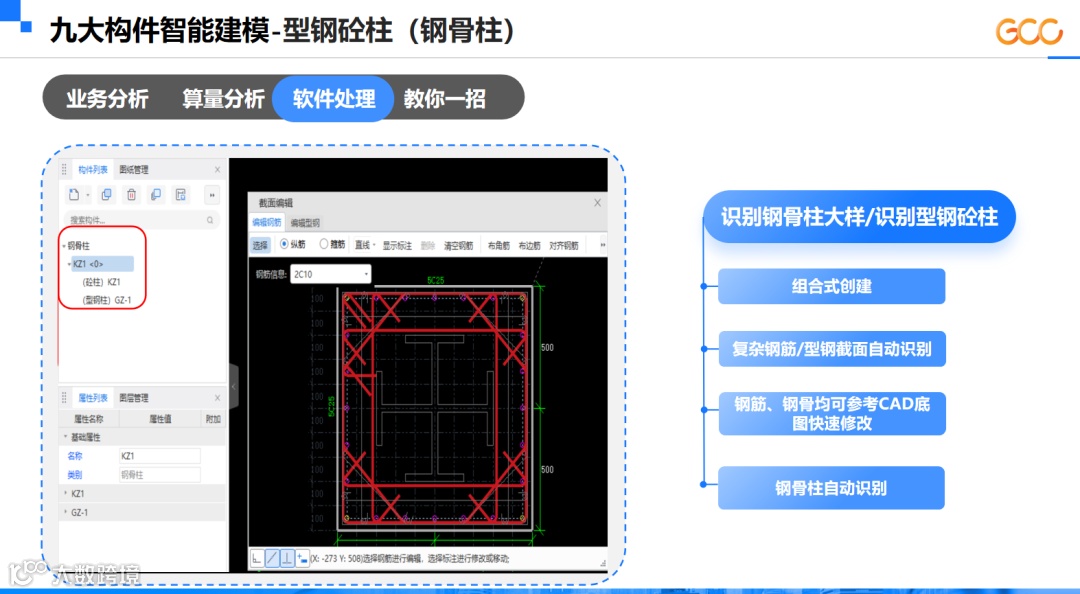Click the 属性名称 column header
This screenshot has height=594, width=1080.
point(88,419)
